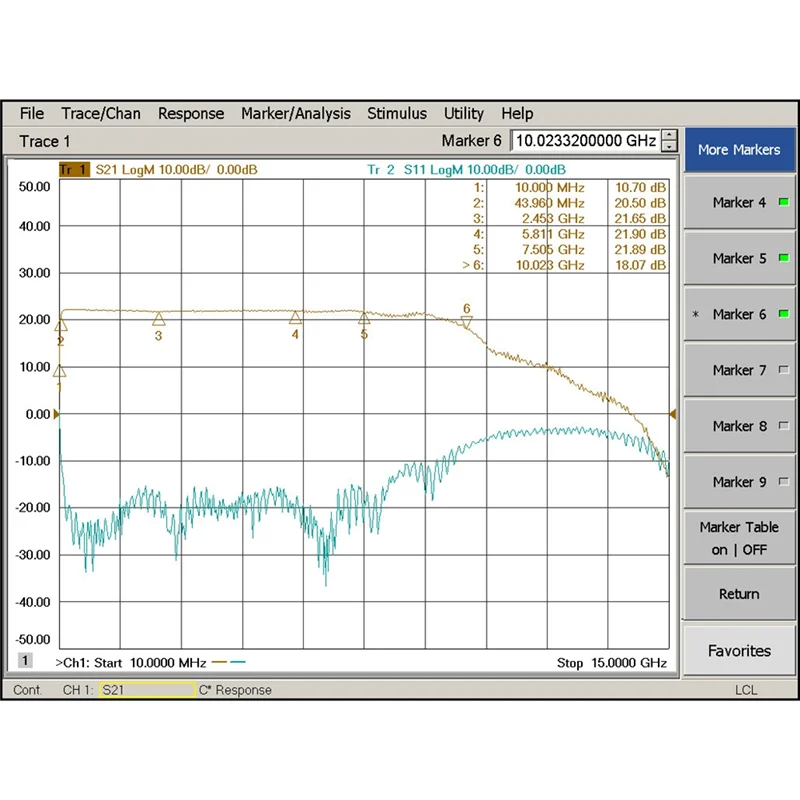This screenshot has width=800, height=800.
Task: Click the window number 1 box
Action: pos(25,660)
